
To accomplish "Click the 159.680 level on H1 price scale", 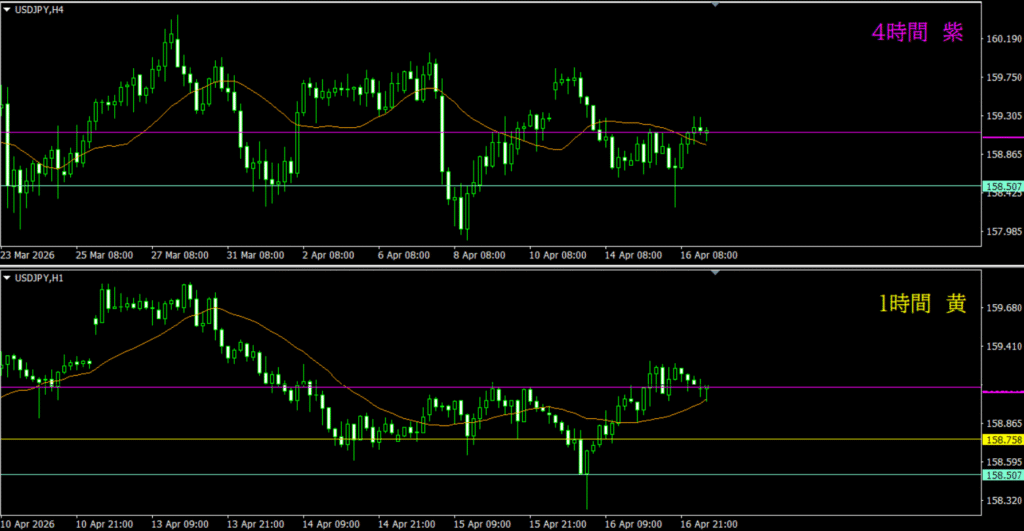I will point(1002,309).
